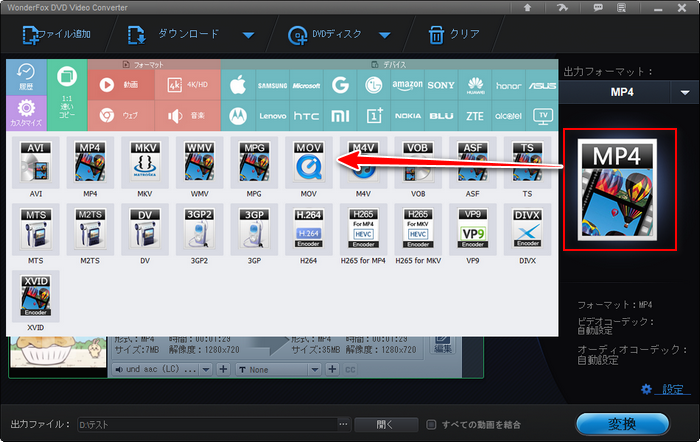Choose the XVID encoder format
Image resolution: width=700 pixels, height=442 pixels.
(36, 300)
